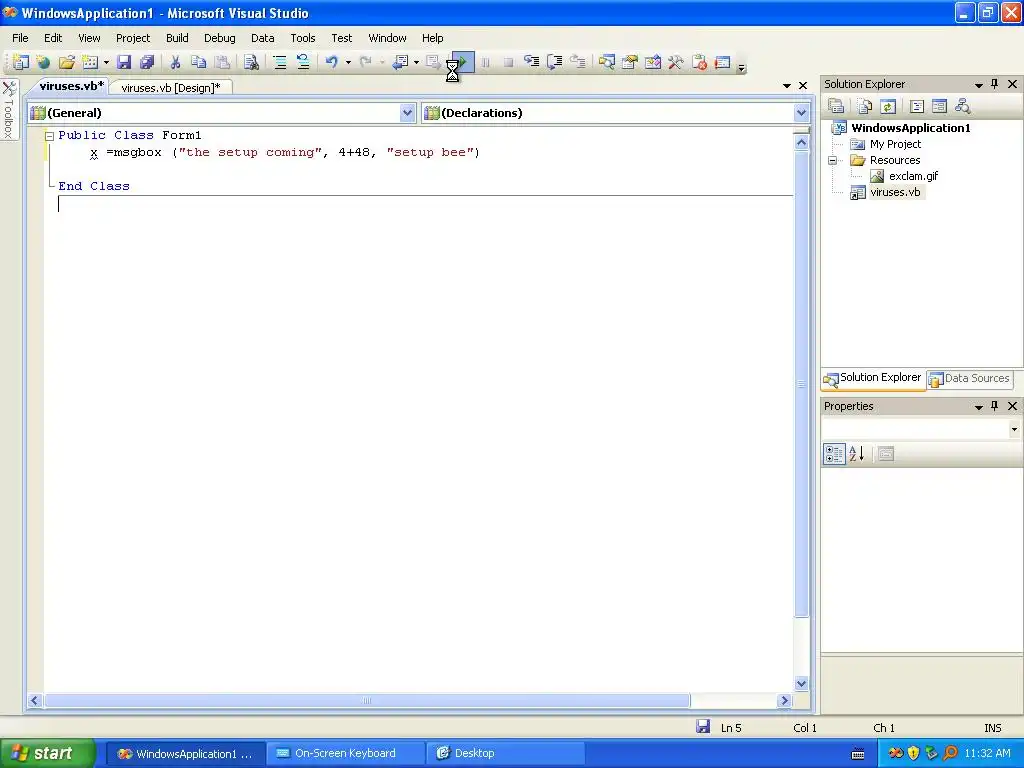Save viruses.vb with the floppy disk icon

[x=124, y=62]
